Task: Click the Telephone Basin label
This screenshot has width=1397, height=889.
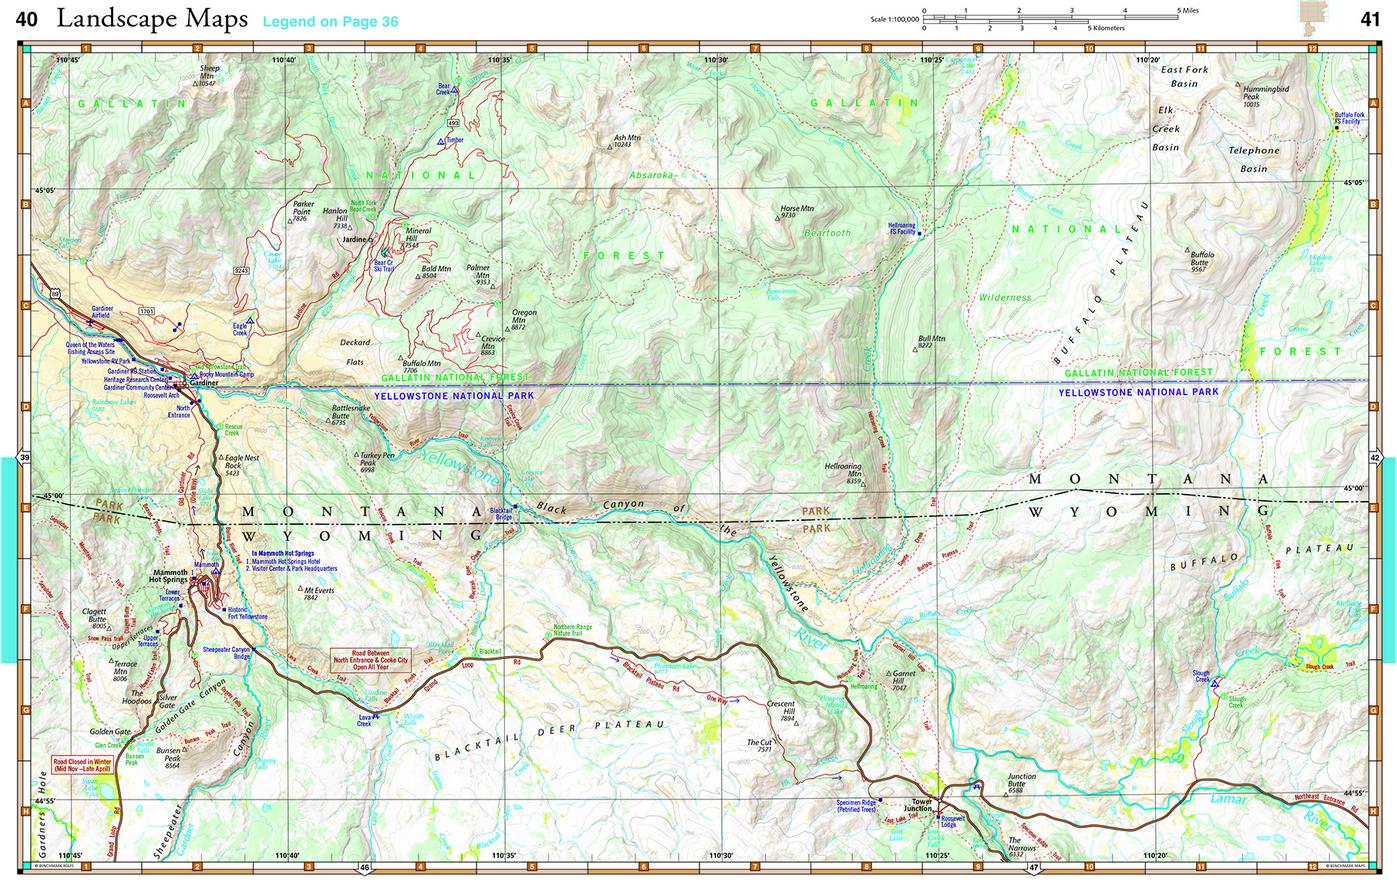Action: click(x=1253, y=160)
